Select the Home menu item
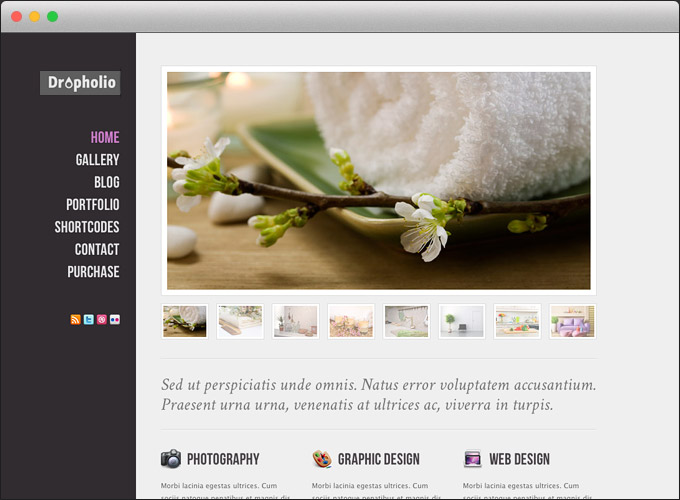The height and width of the screenshot is (500, 680). [104, 138]
